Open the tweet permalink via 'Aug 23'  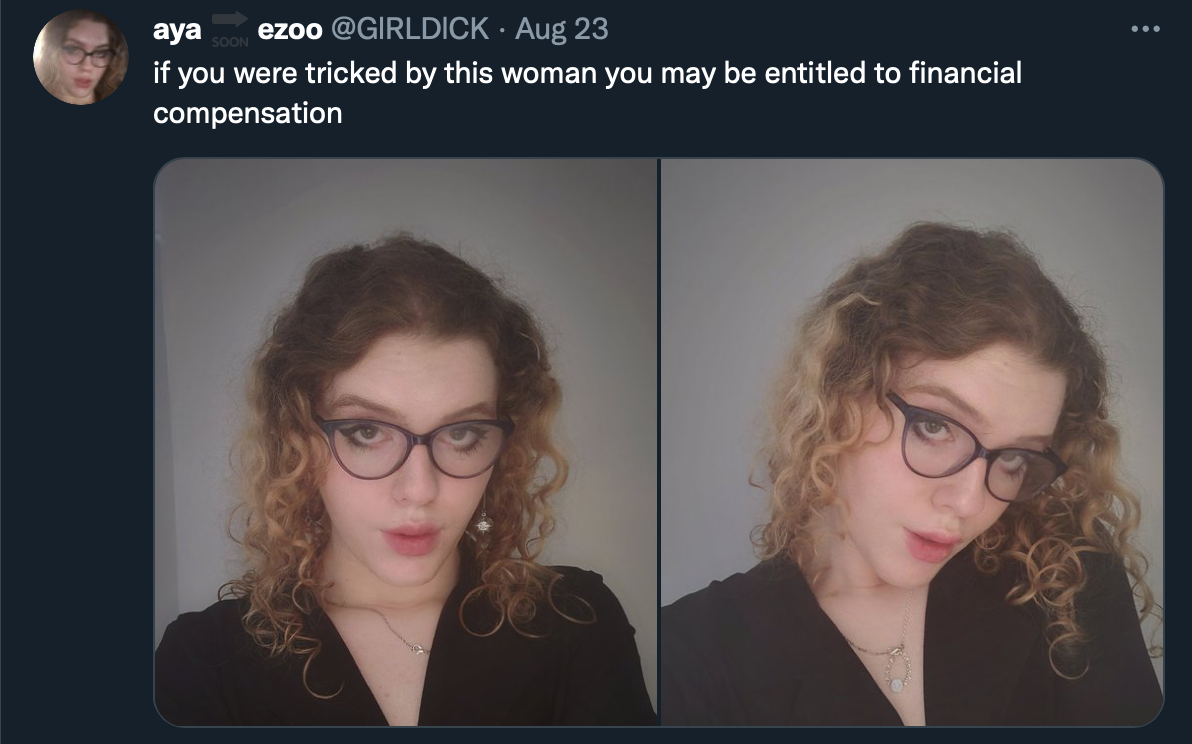pos(562,30)
